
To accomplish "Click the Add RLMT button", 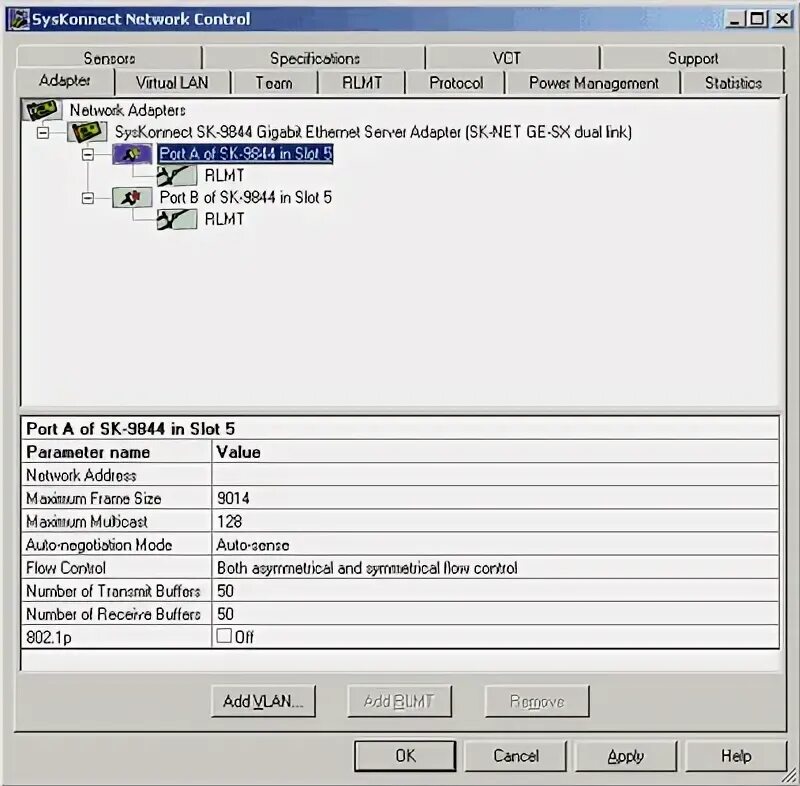I will click(x=399, y=701).
